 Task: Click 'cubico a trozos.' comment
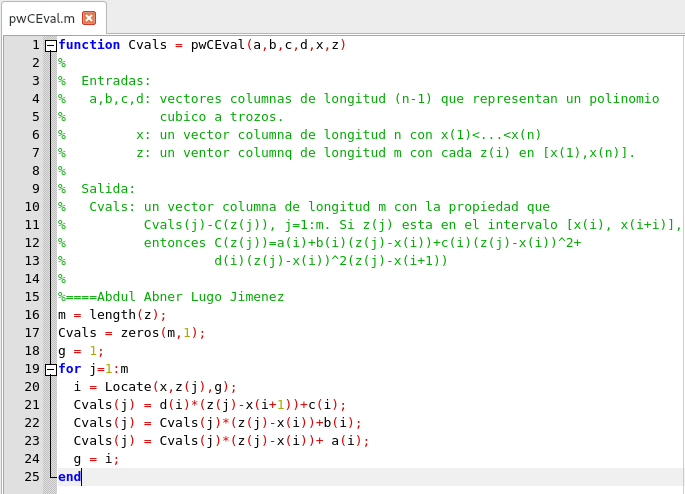click(221, 117)
